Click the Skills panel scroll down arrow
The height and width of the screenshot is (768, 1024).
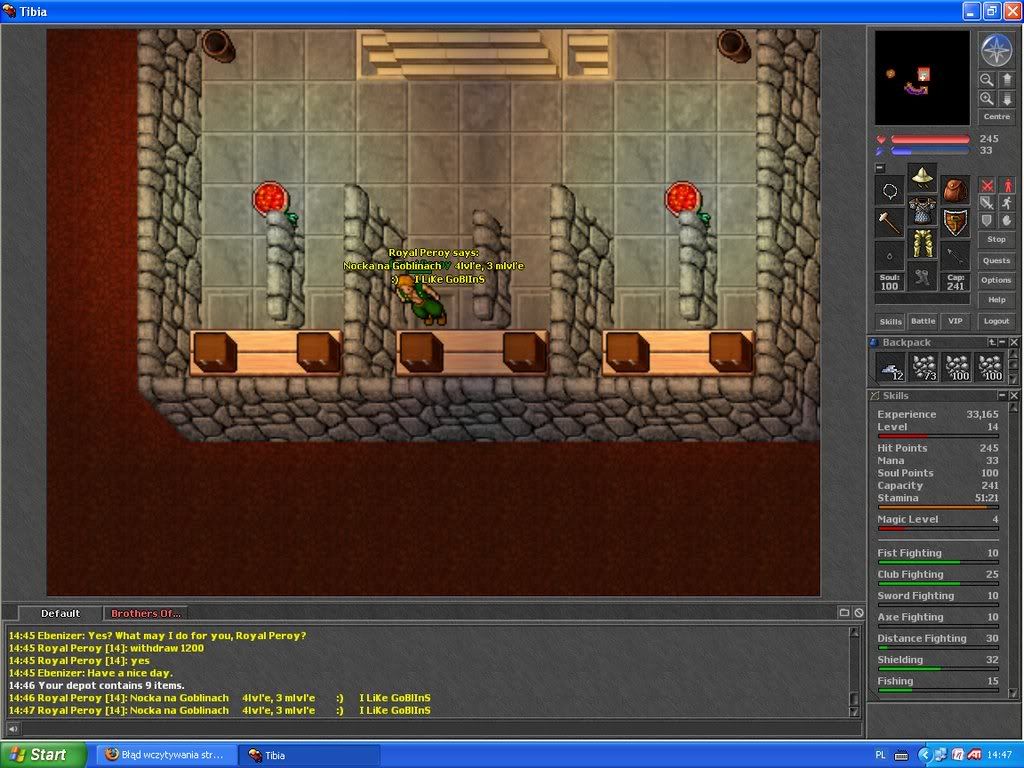coord(1014,693)
